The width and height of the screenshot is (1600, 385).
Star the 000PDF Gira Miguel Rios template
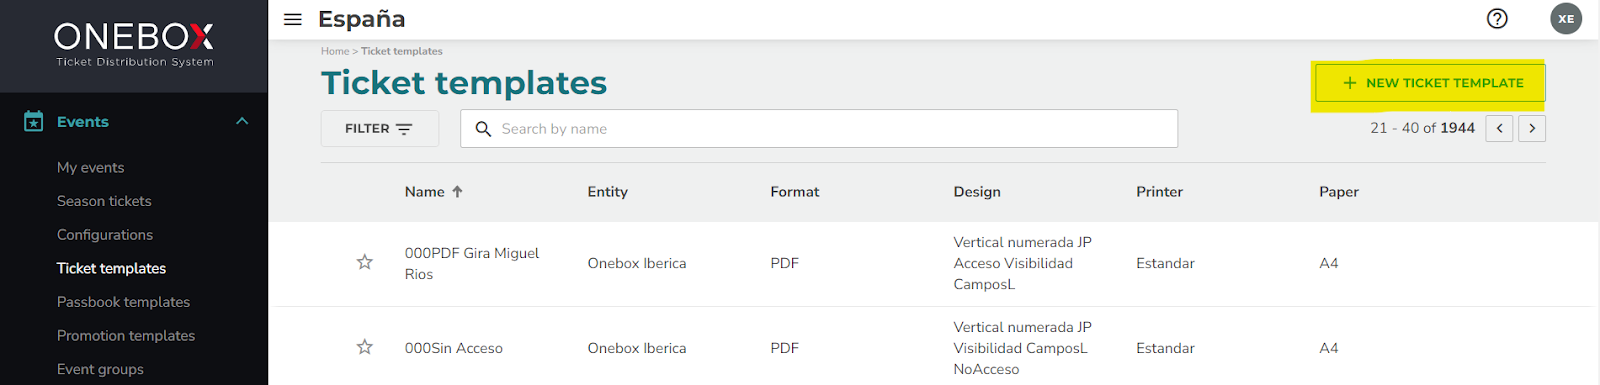tap(365, 263)
